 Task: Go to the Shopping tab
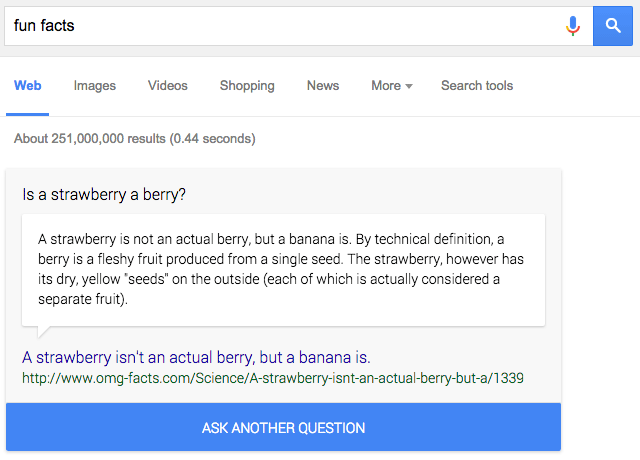(247, 86)
